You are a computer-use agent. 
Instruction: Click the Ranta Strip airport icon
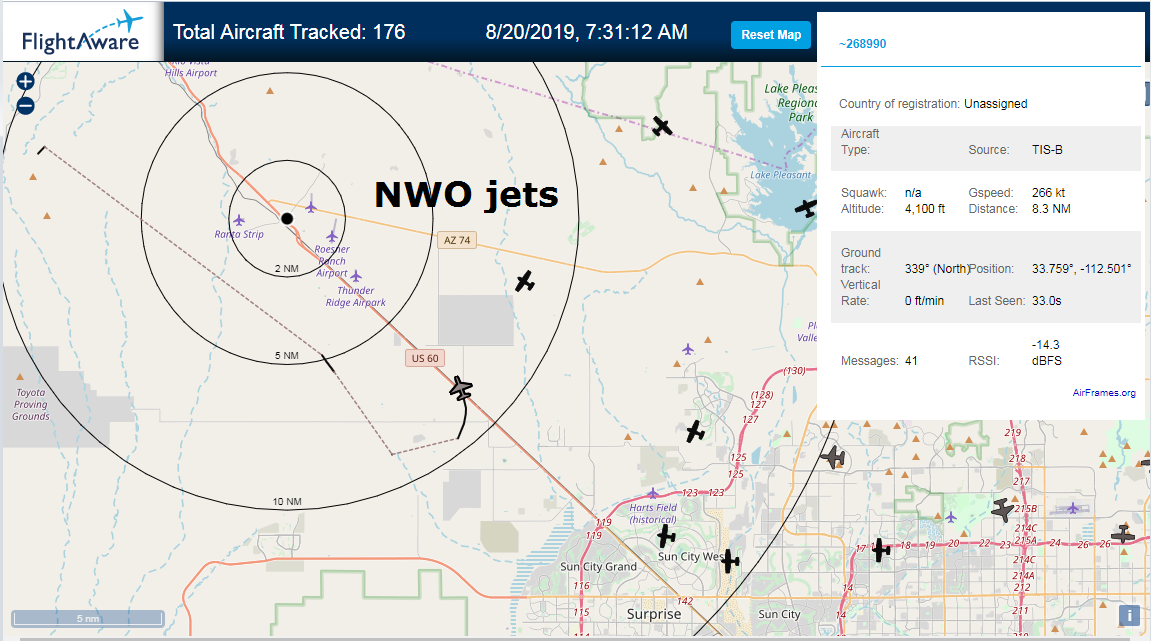[x=239, y=220]
